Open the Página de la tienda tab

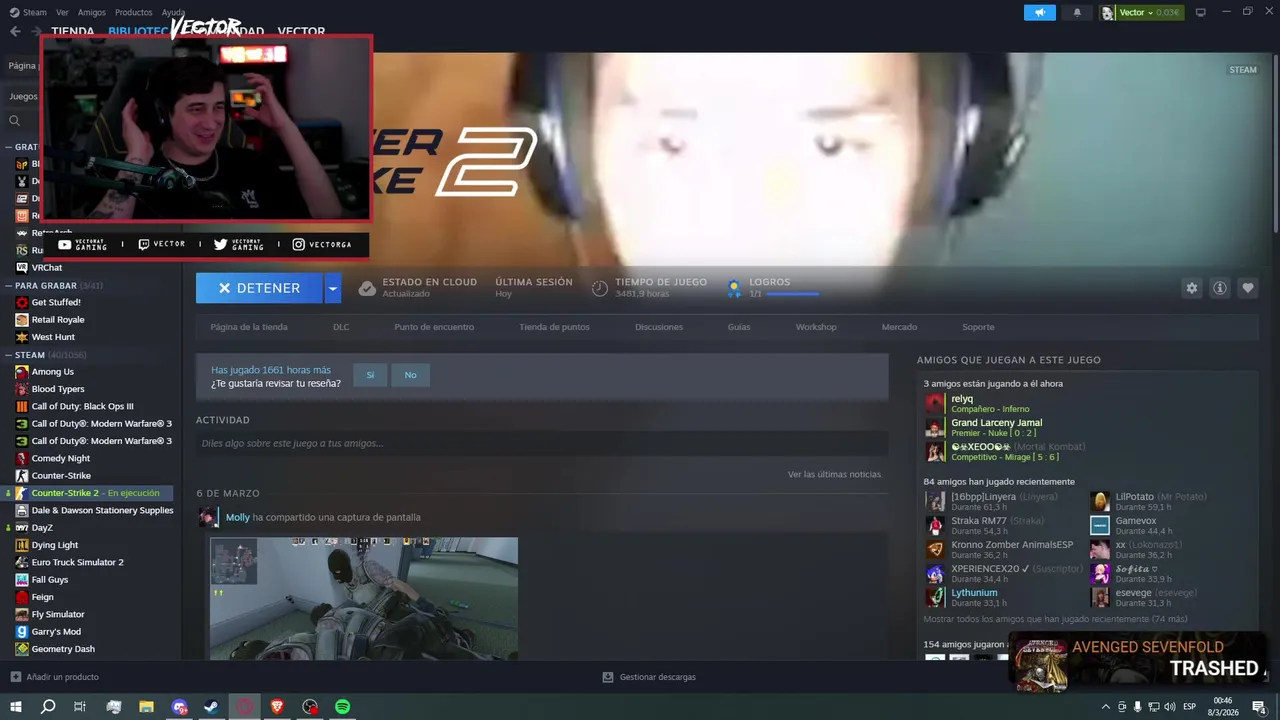(x=249, y=327)
